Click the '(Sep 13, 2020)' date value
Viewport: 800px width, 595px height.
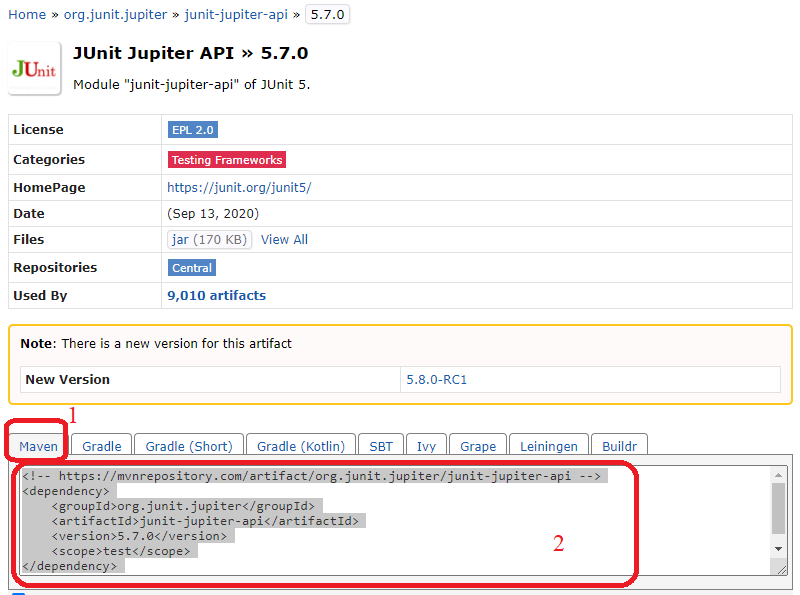(213, 213)
